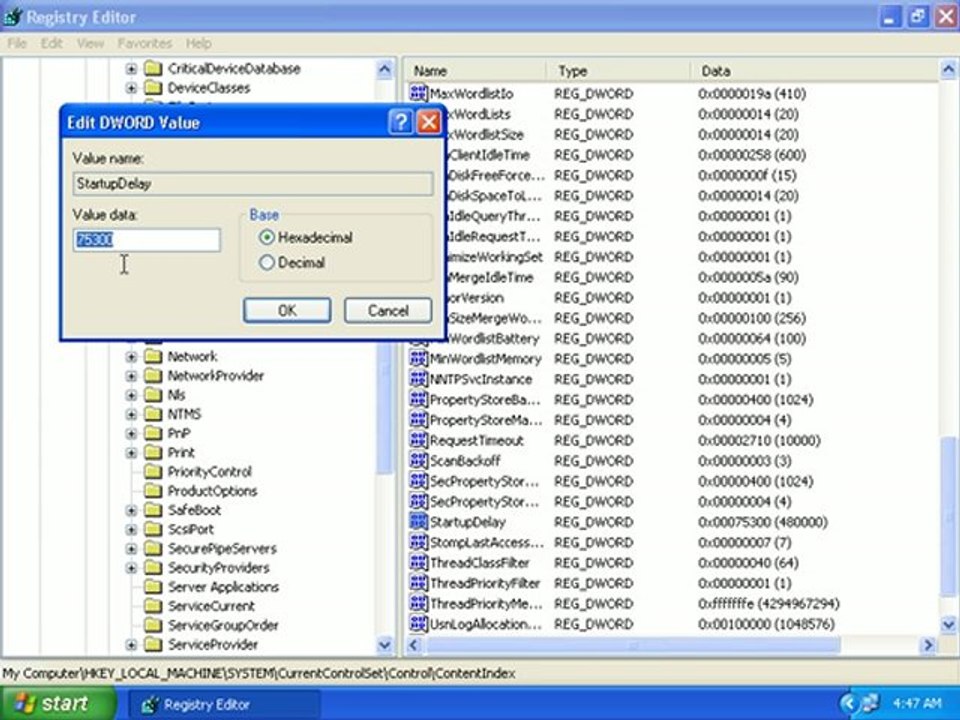Expand the ScsiPort key
This screenshot has width=960, height=720.
(x=131, y=530)
